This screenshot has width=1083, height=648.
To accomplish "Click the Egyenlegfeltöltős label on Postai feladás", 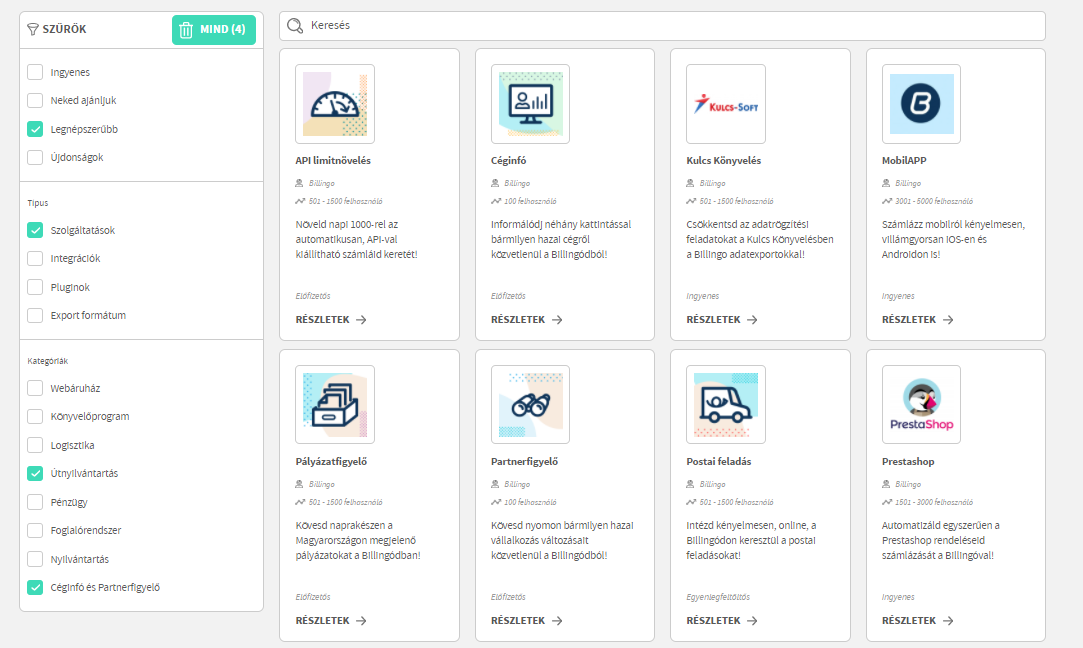I will pyautogui.click(x=718, y=597).
